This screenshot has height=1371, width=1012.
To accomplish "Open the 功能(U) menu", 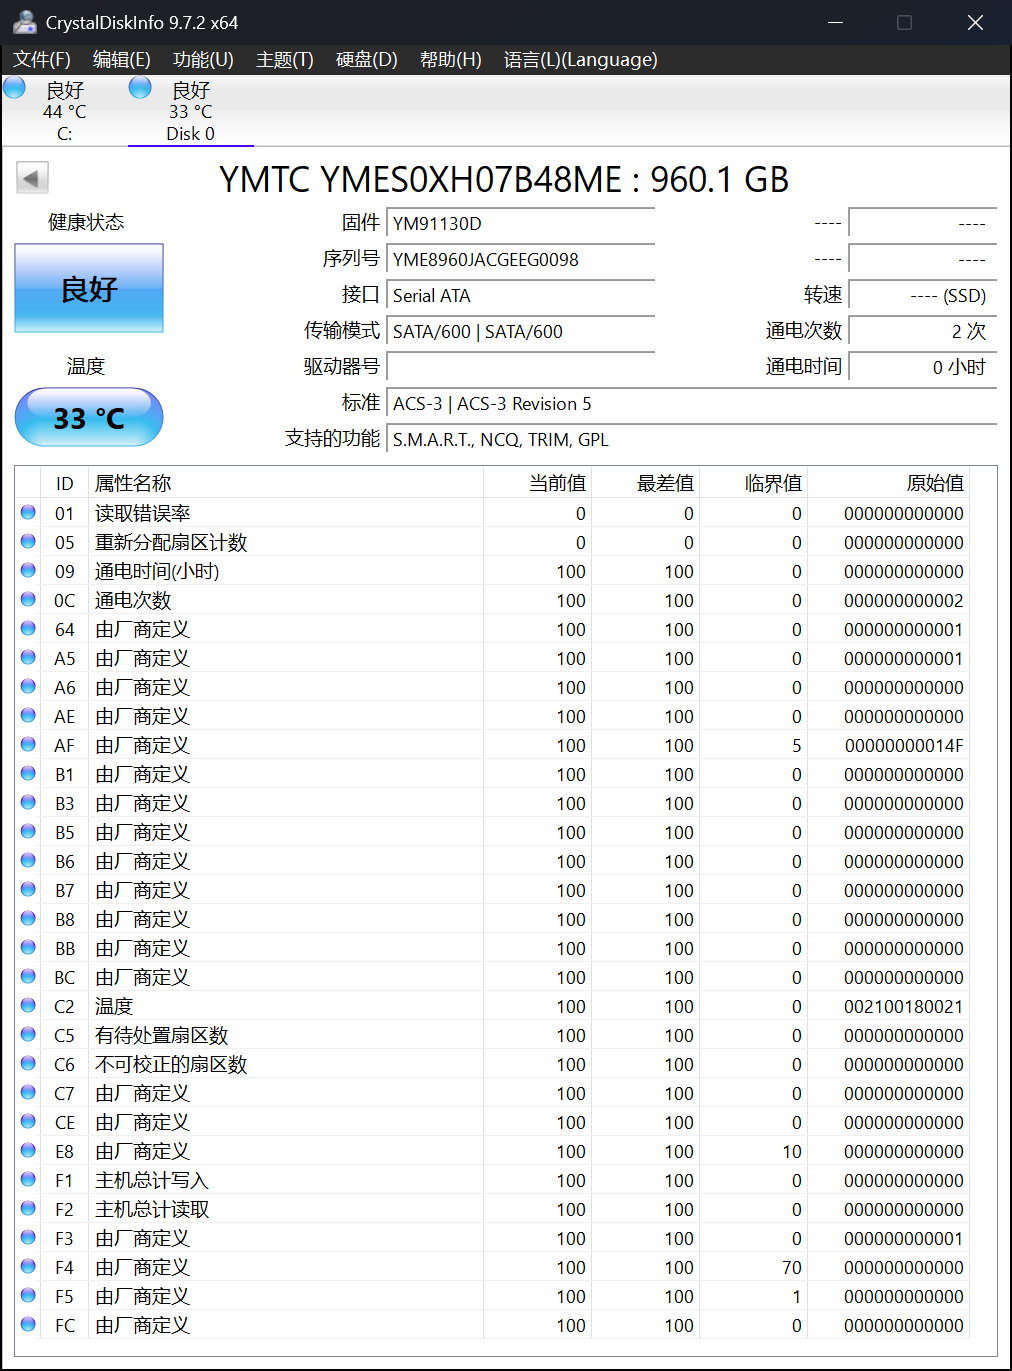I will coord(203,60).
